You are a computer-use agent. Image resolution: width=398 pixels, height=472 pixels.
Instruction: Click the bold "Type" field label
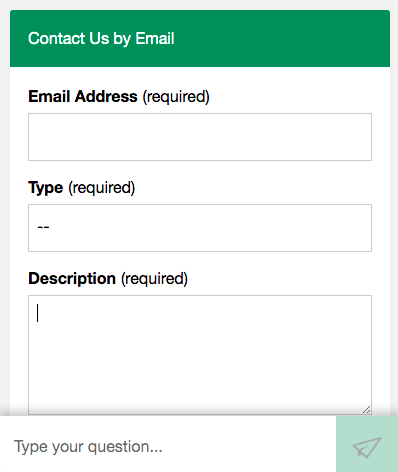pyautogui.click(x=46, y=188)
